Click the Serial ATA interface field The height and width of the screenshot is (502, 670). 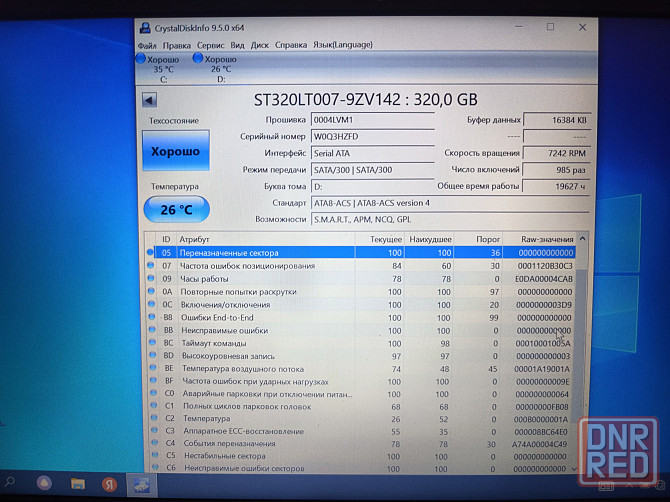tap(373, 153)
